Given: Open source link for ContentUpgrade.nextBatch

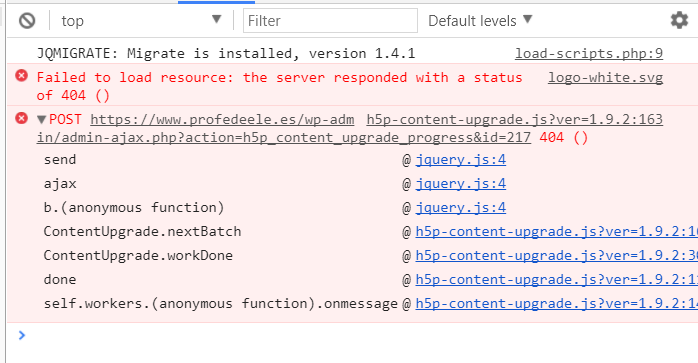Looking at the screenshot, I should (x=556, y=232).
